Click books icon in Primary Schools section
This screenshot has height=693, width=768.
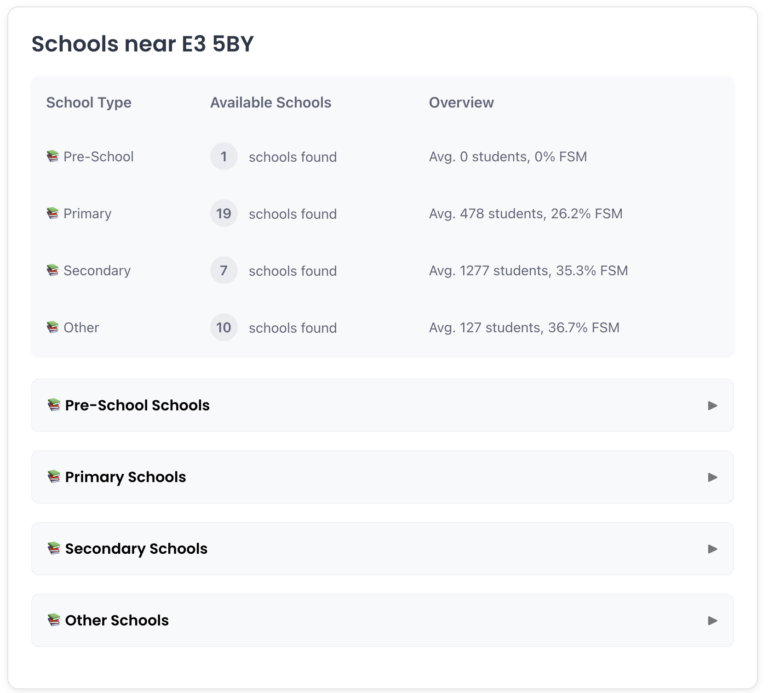click(x=54, y=477)
